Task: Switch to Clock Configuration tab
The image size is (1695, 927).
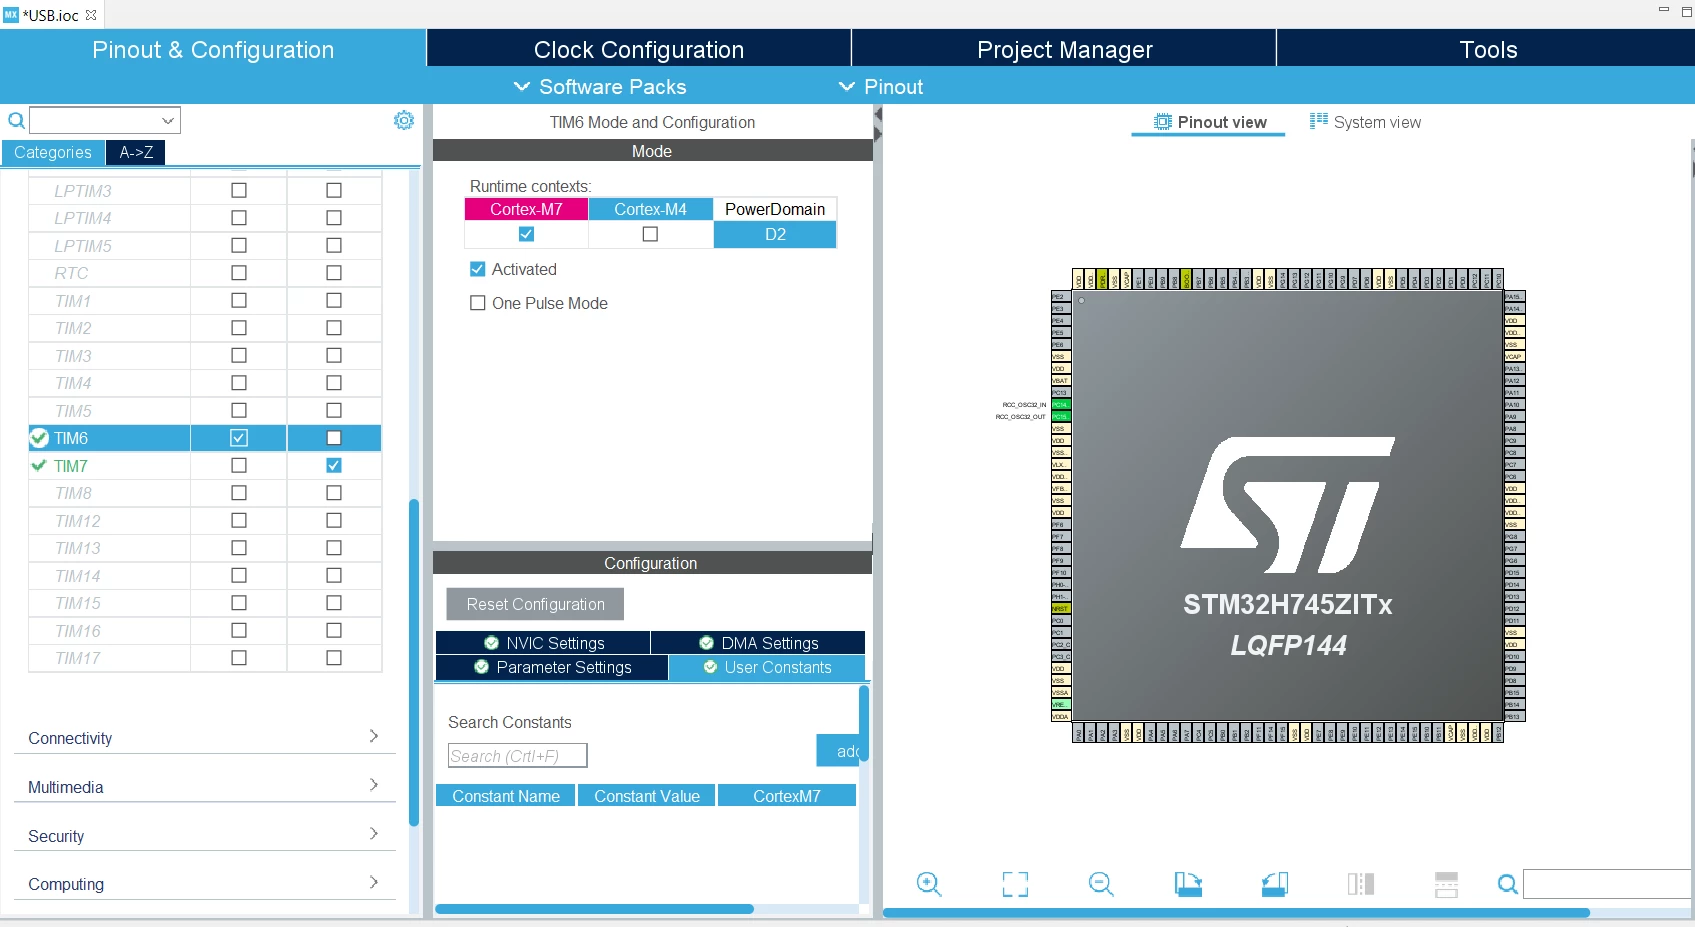Action: pos(639,49)
